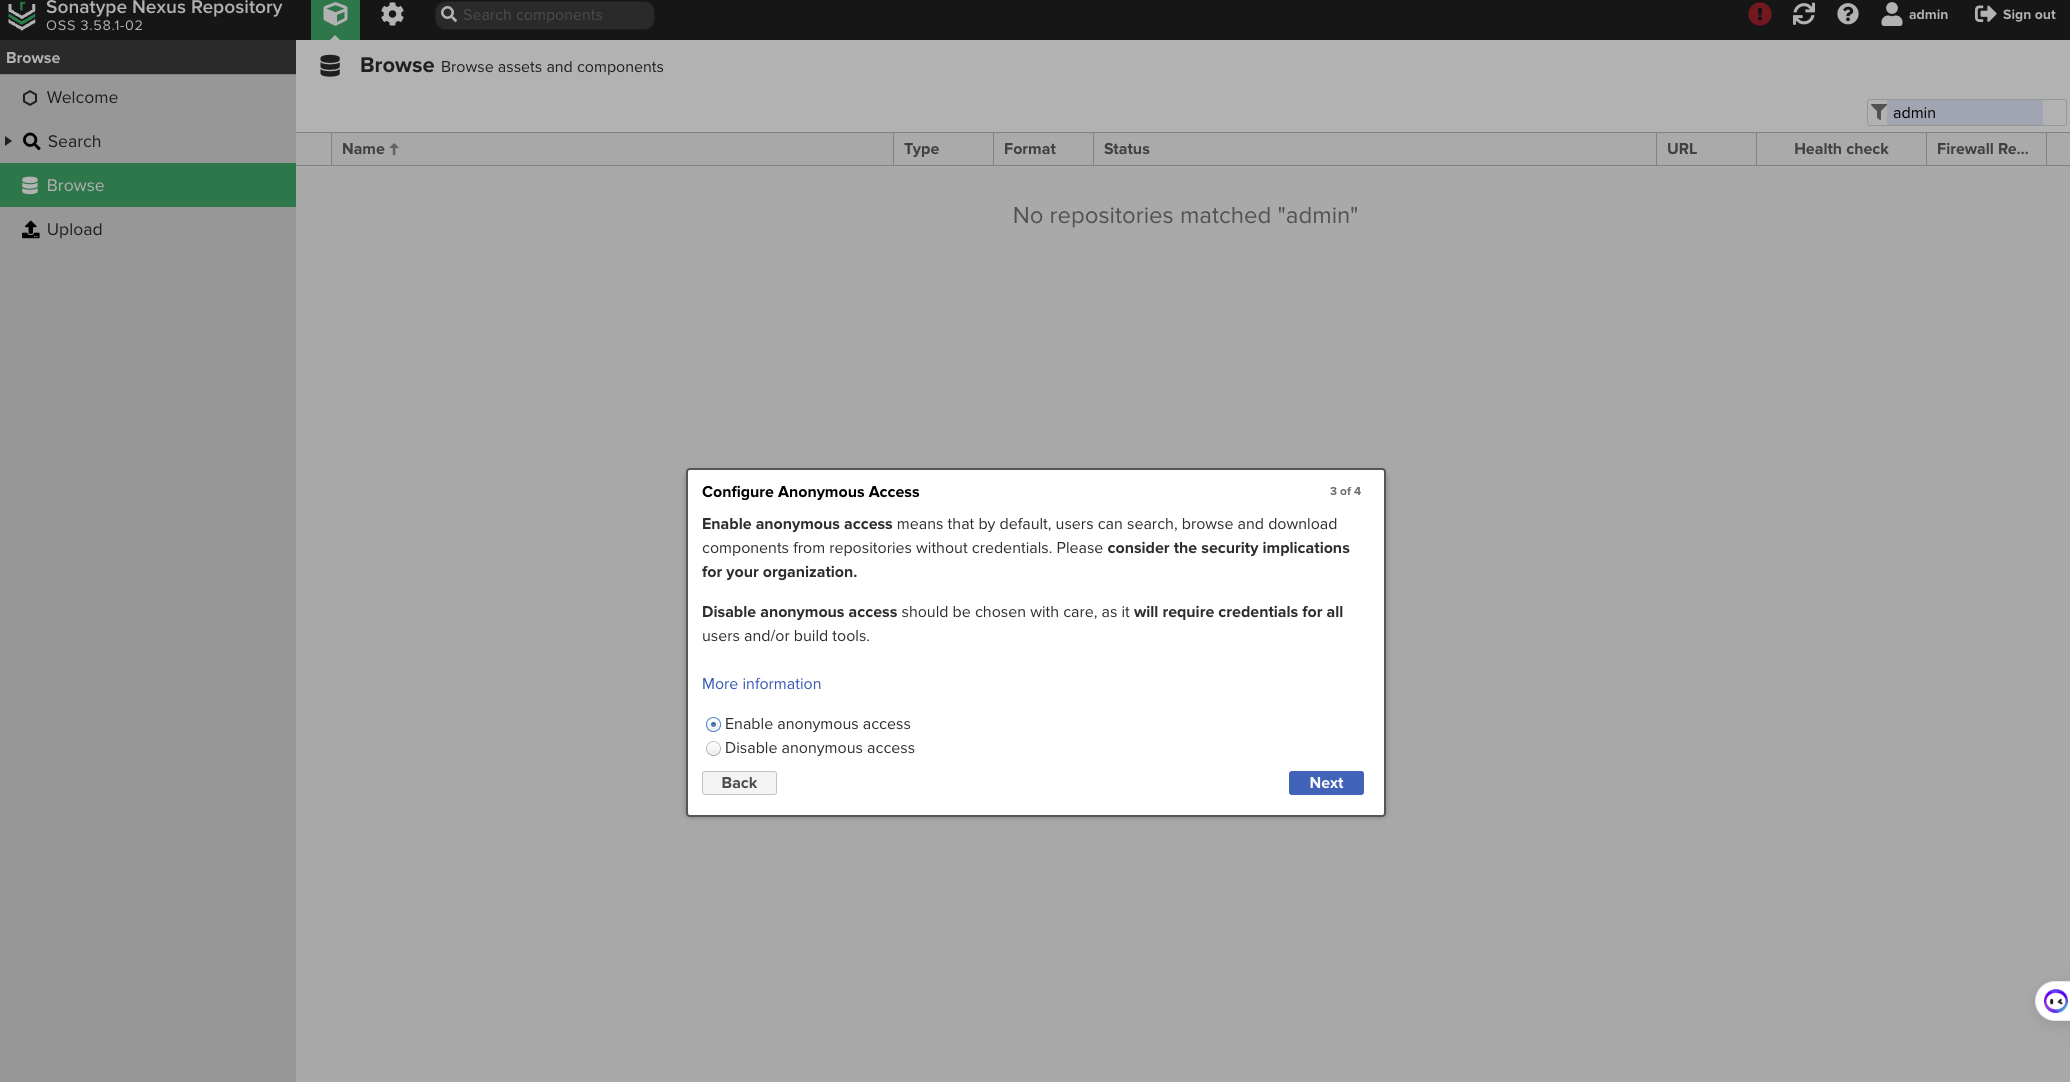Viewport: 2070px width, 1082px height.
Task: Select Disable anonymous access option
Action: pos(713,748)
